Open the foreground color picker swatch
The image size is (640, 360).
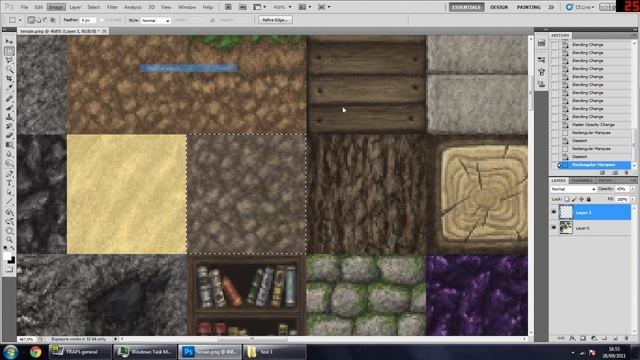[7, 256]
